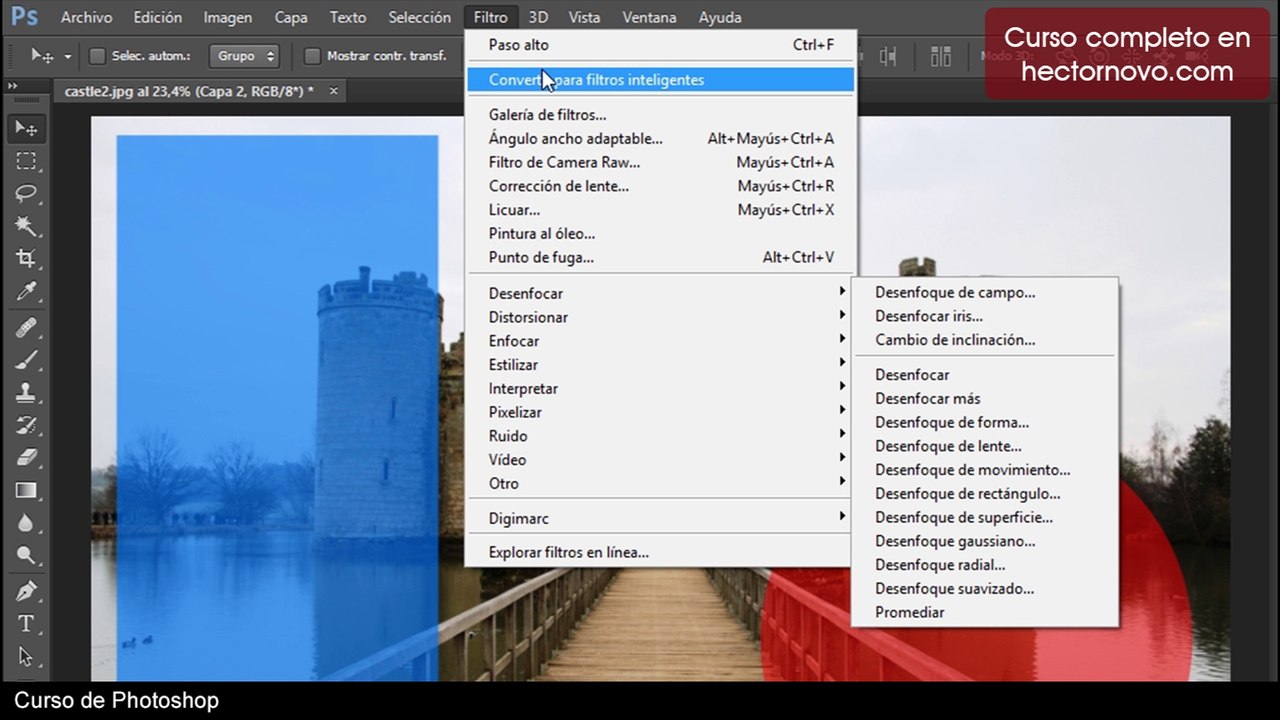Expand the Otro submenu
This screenshot has height=720, width=1280.
coord(660,483)
